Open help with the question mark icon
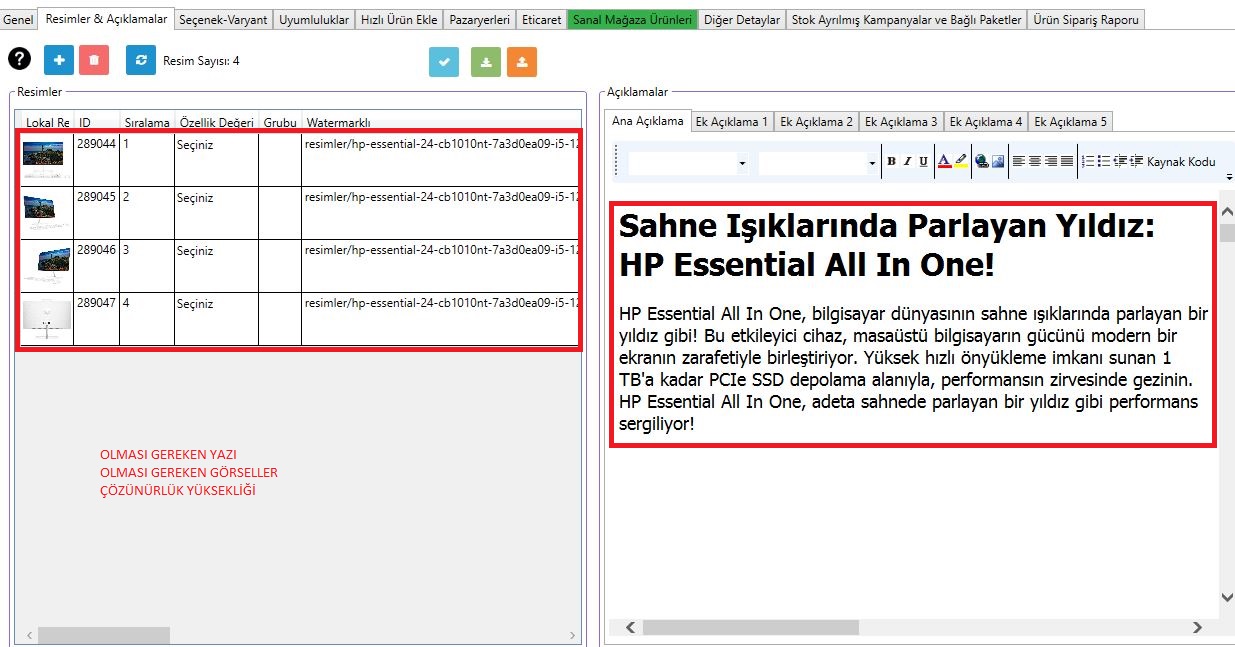The image size is (1235, 647). coord(20,60)
